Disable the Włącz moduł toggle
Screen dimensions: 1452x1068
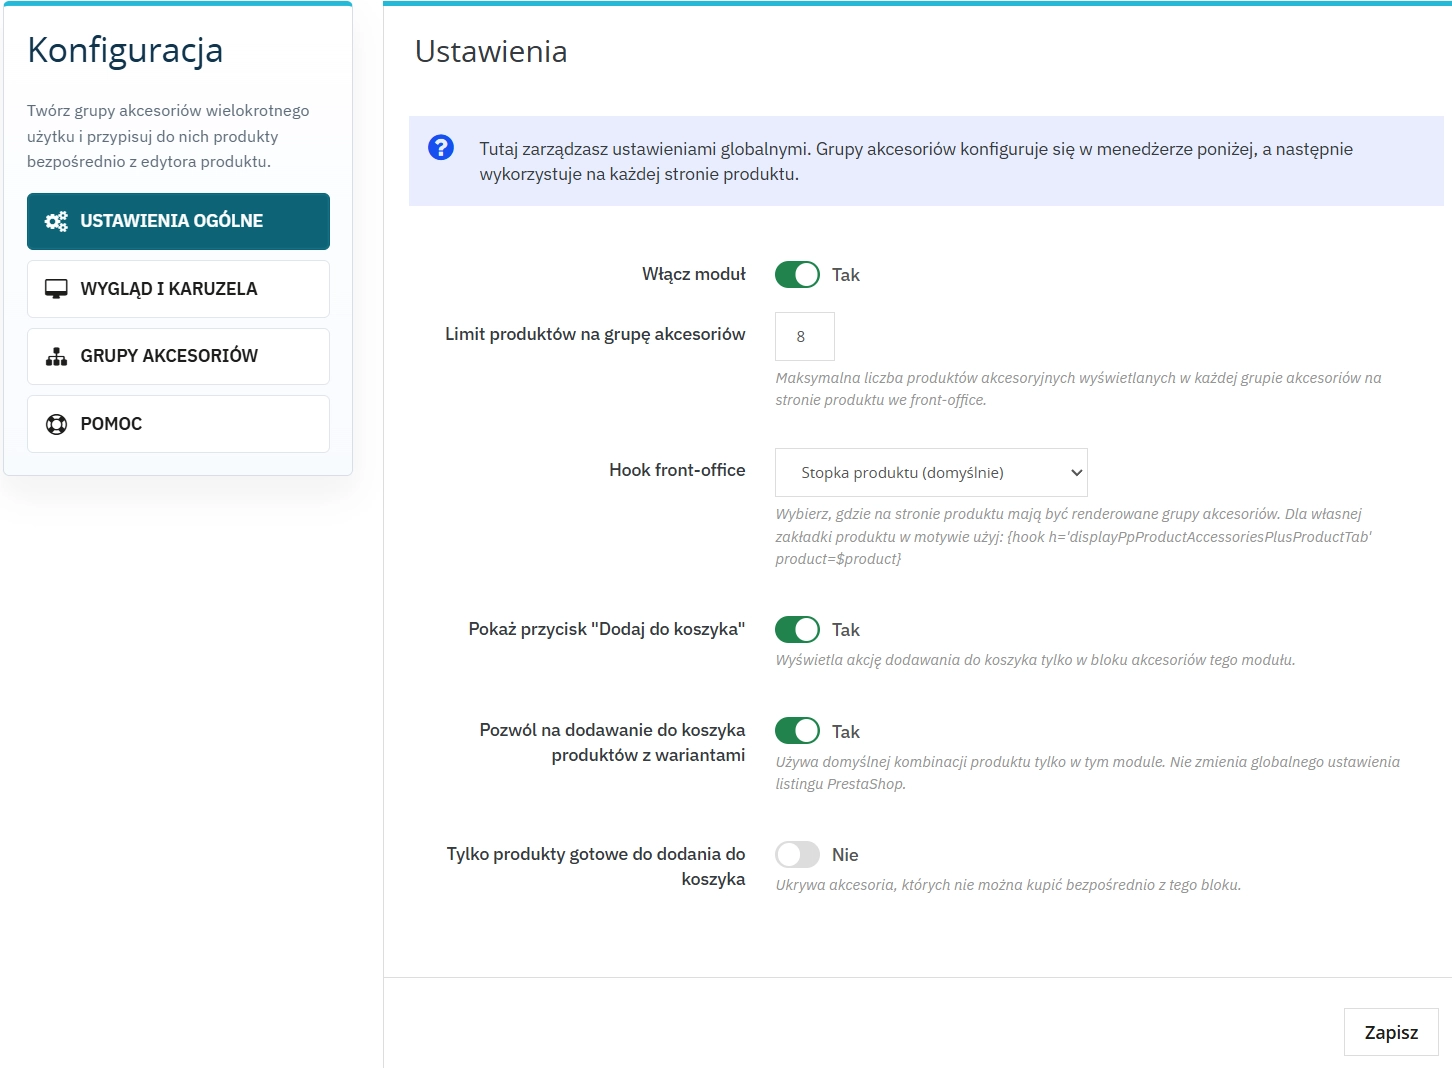(797, 274)
